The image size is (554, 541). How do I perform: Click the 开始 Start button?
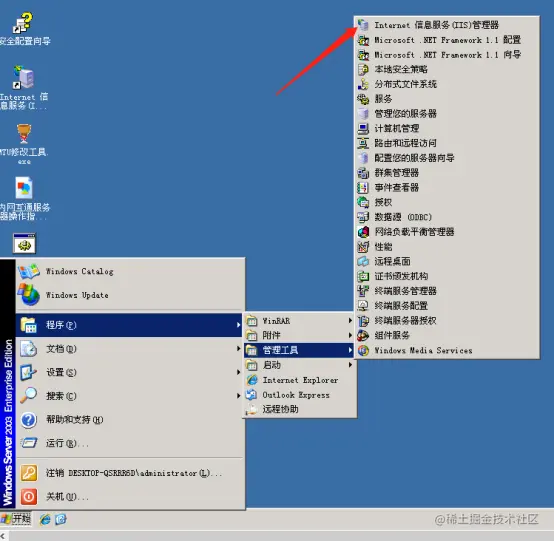[16, 519]
